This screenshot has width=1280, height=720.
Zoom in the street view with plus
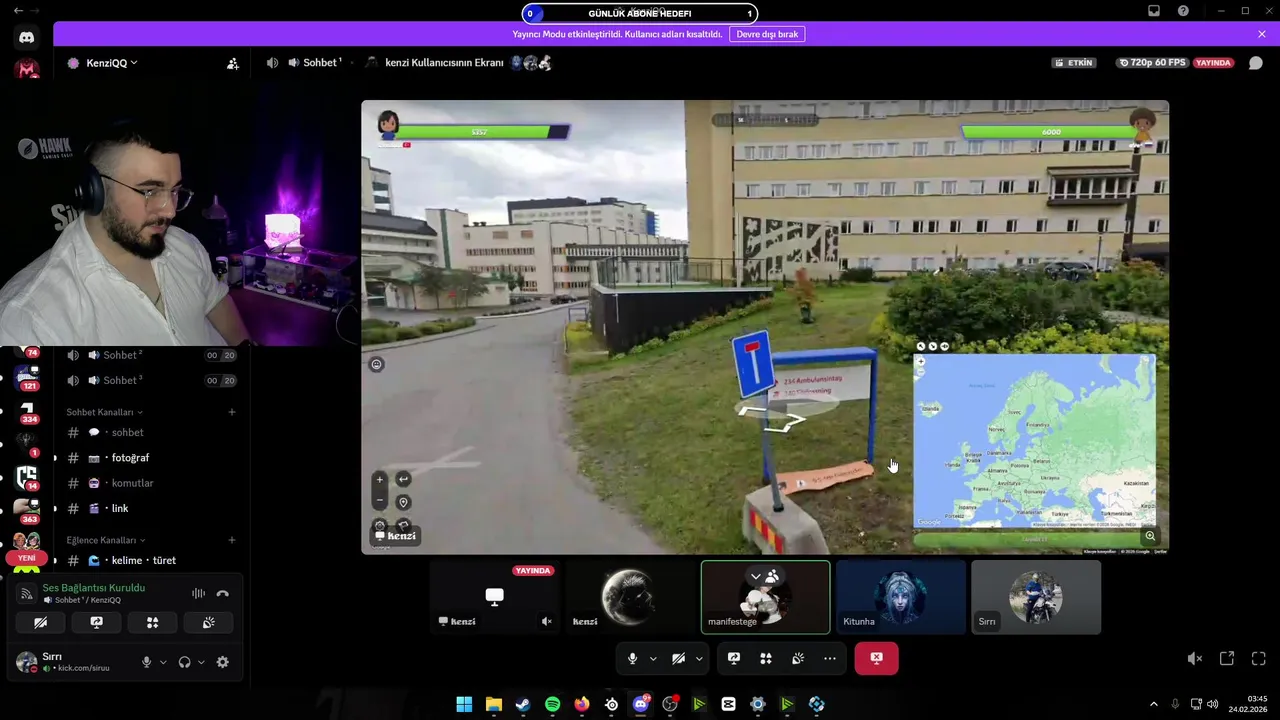pos(379,479)
